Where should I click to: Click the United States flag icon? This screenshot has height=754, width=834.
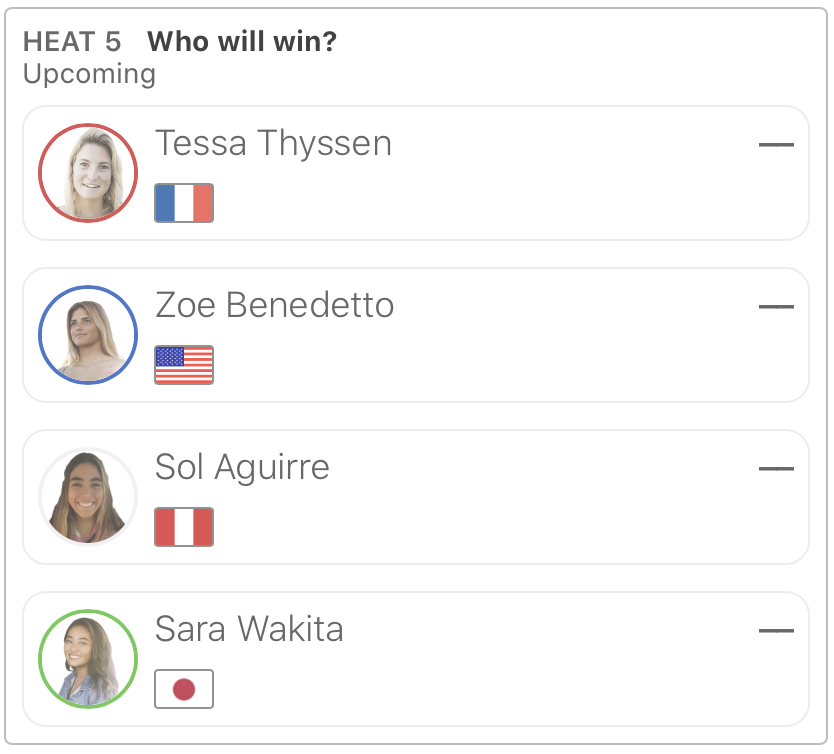click(184, 365)
